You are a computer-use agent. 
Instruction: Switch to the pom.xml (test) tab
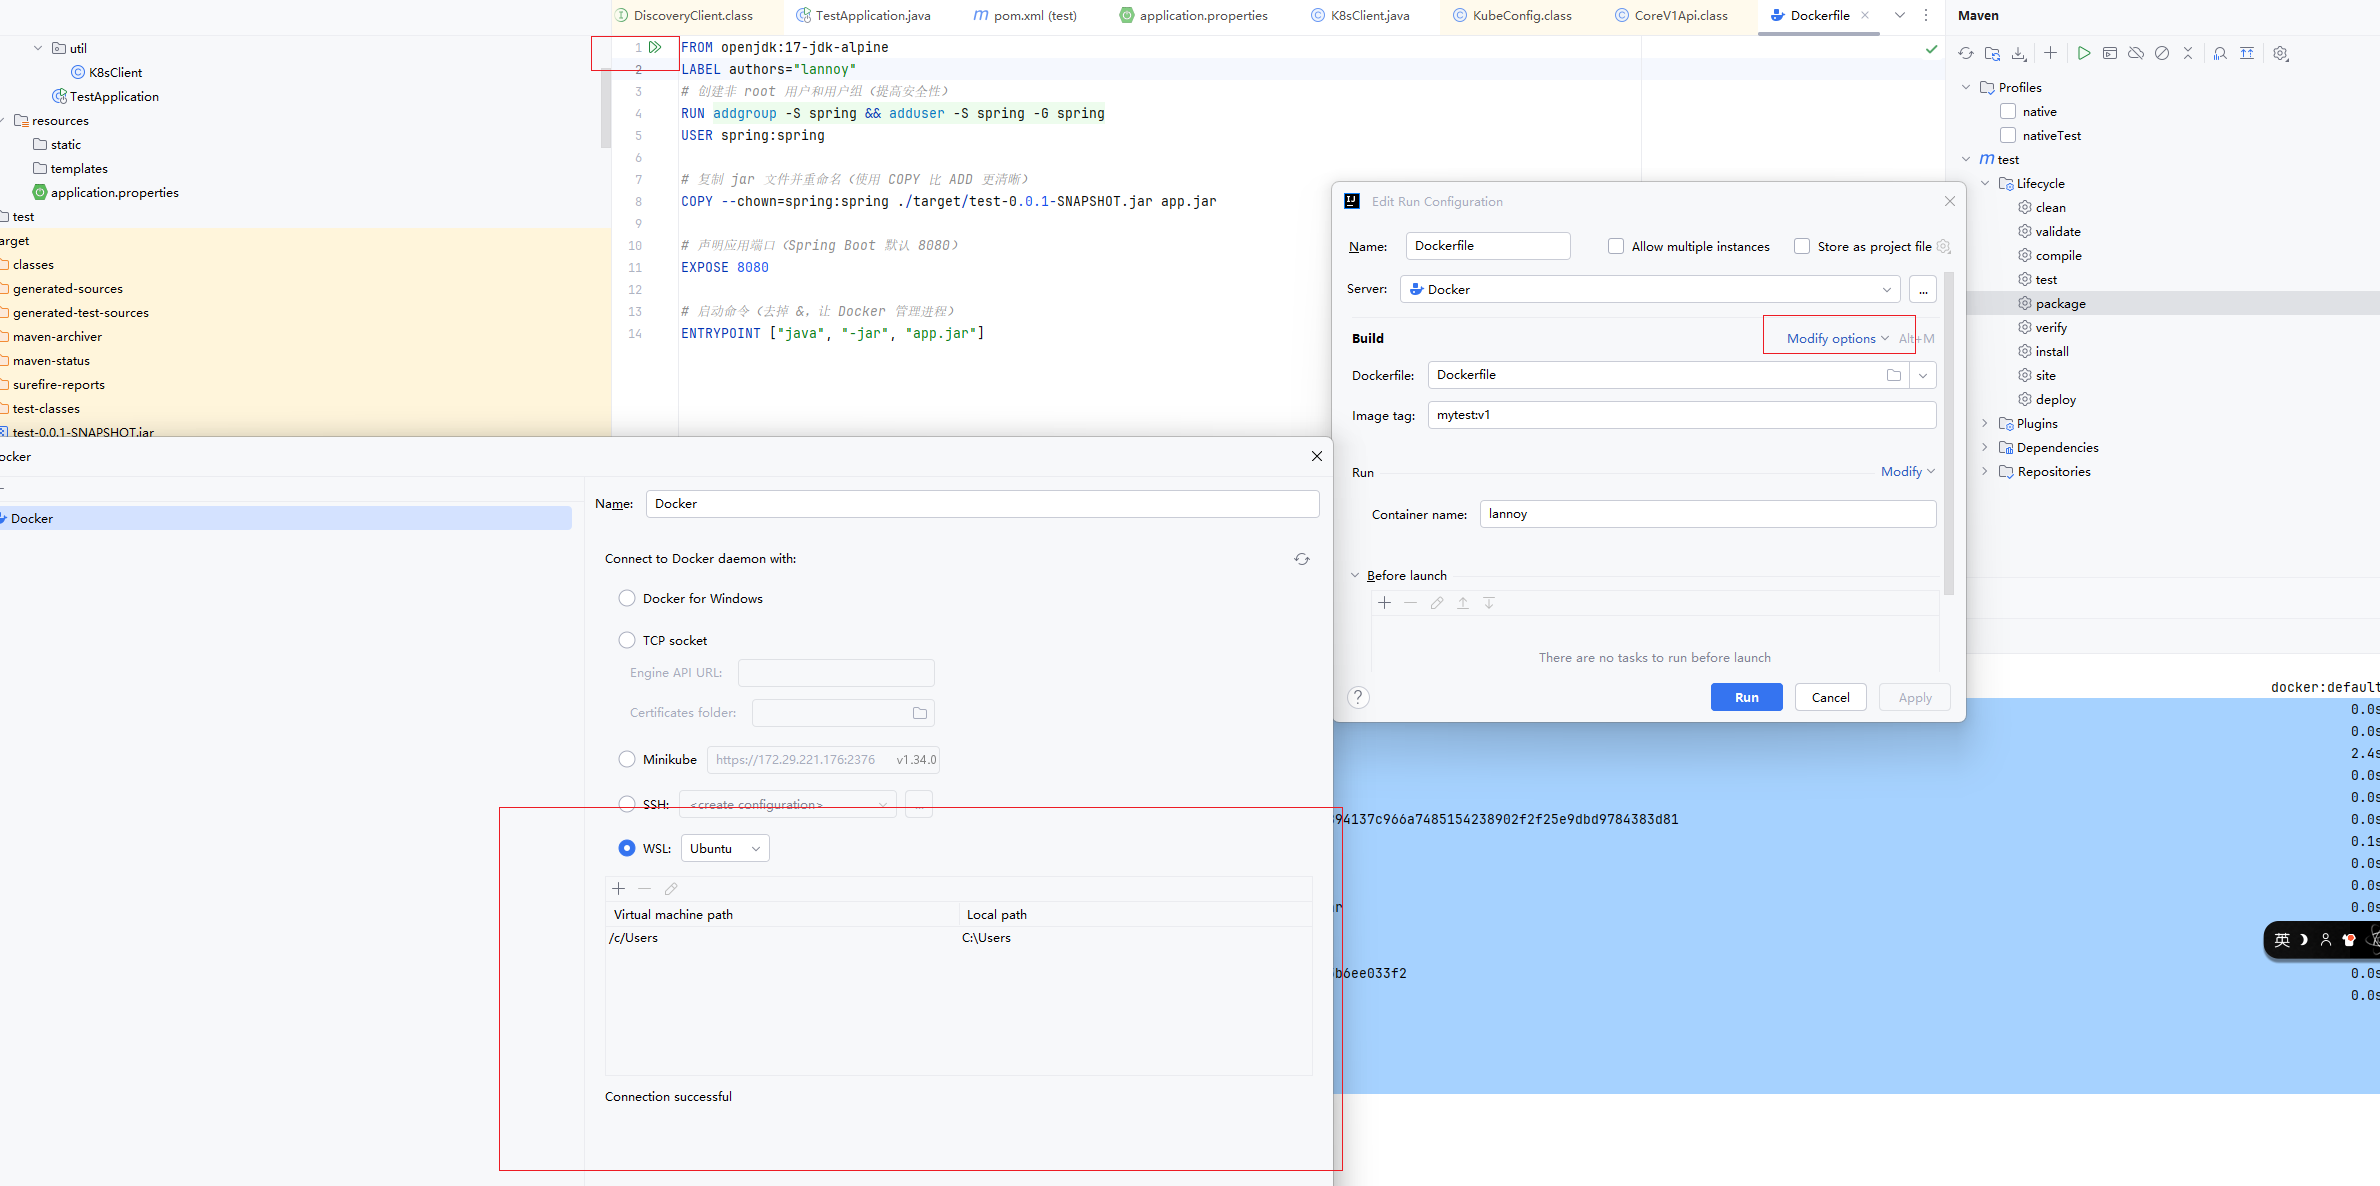tap(1025, 15)
